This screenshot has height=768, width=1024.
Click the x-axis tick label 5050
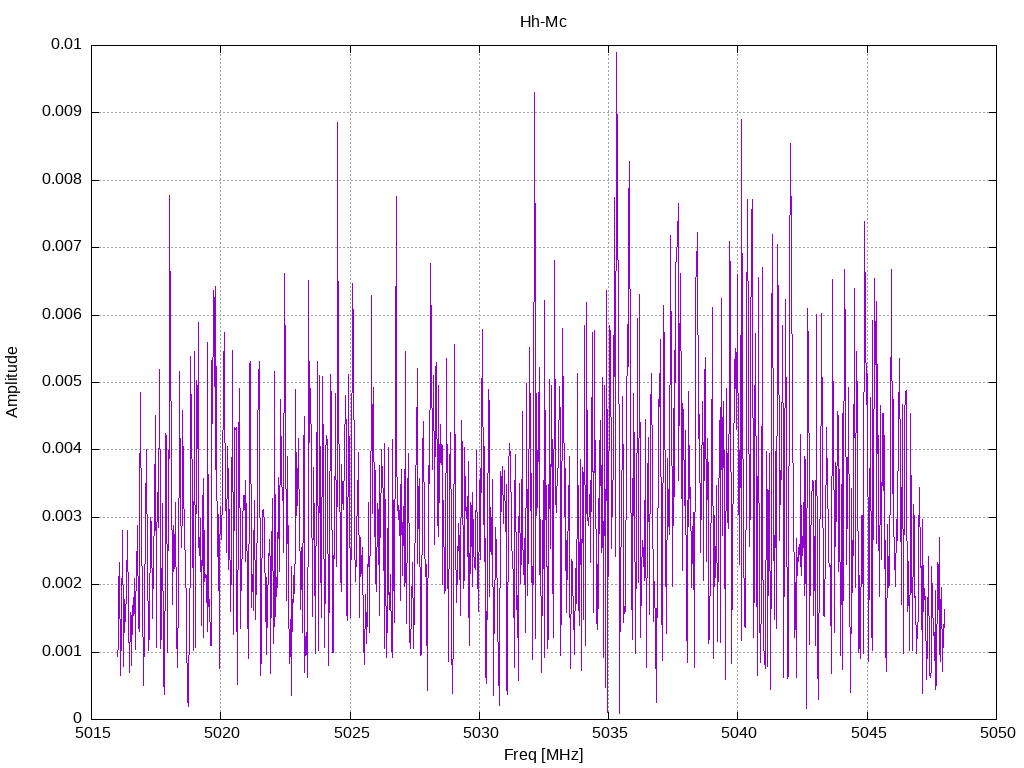998,733
